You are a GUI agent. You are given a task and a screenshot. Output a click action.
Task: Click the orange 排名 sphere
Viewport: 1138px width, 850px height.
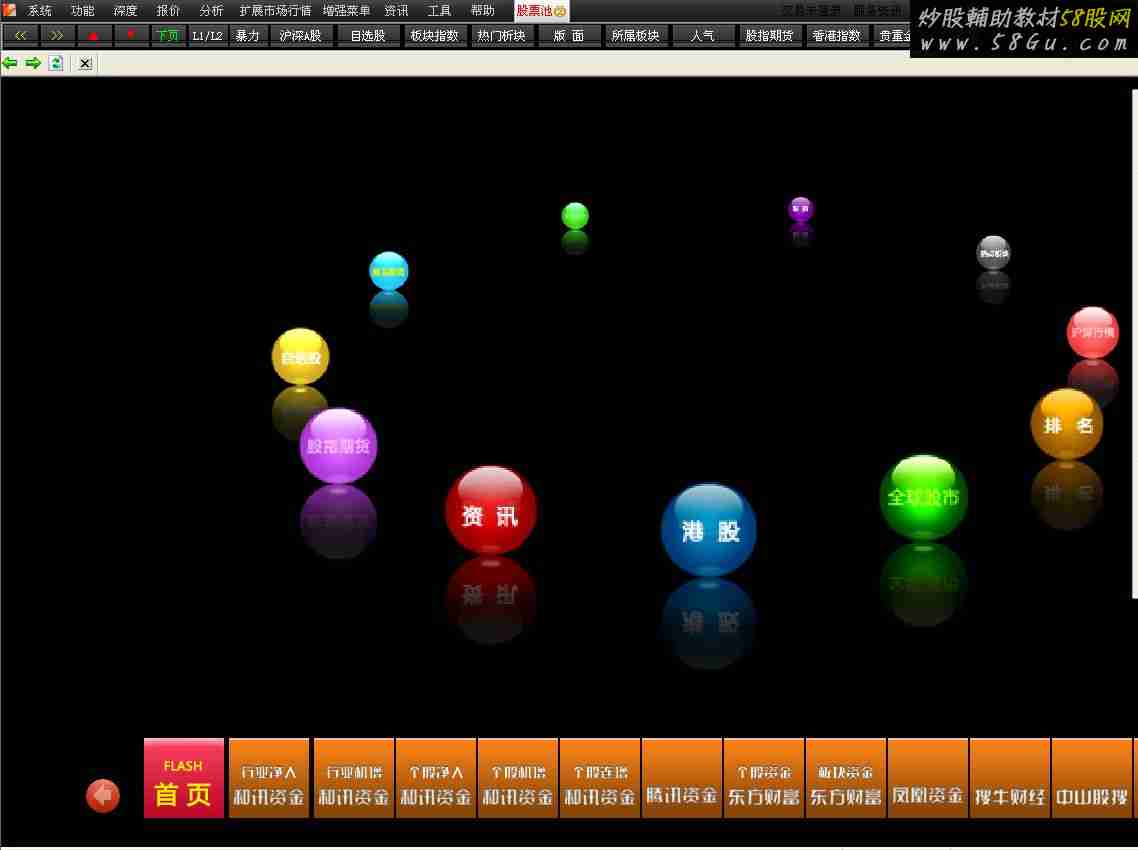(1067, 425)
